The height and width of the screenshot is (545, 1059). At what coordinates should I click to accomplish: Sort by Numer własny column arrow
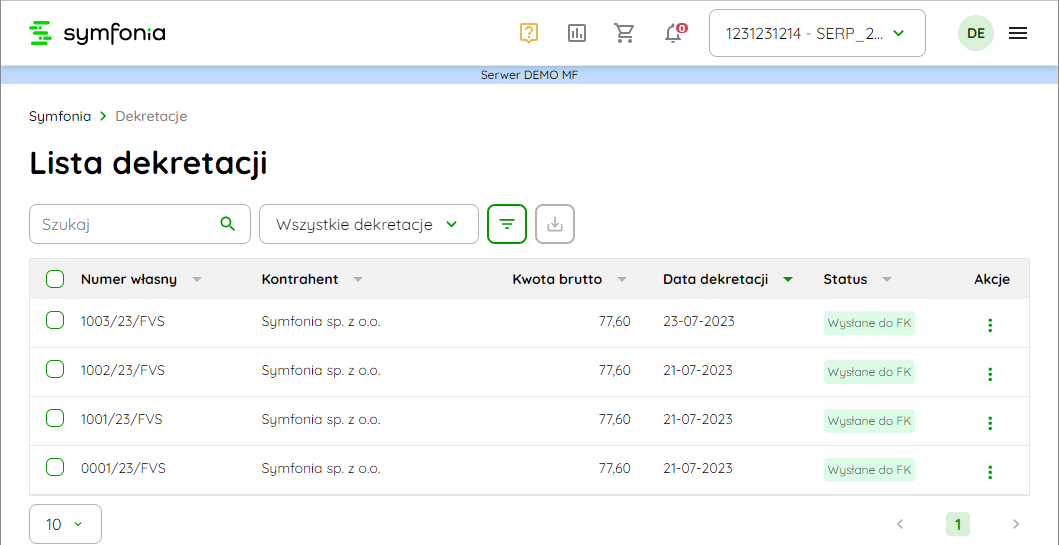pos(197,280)
